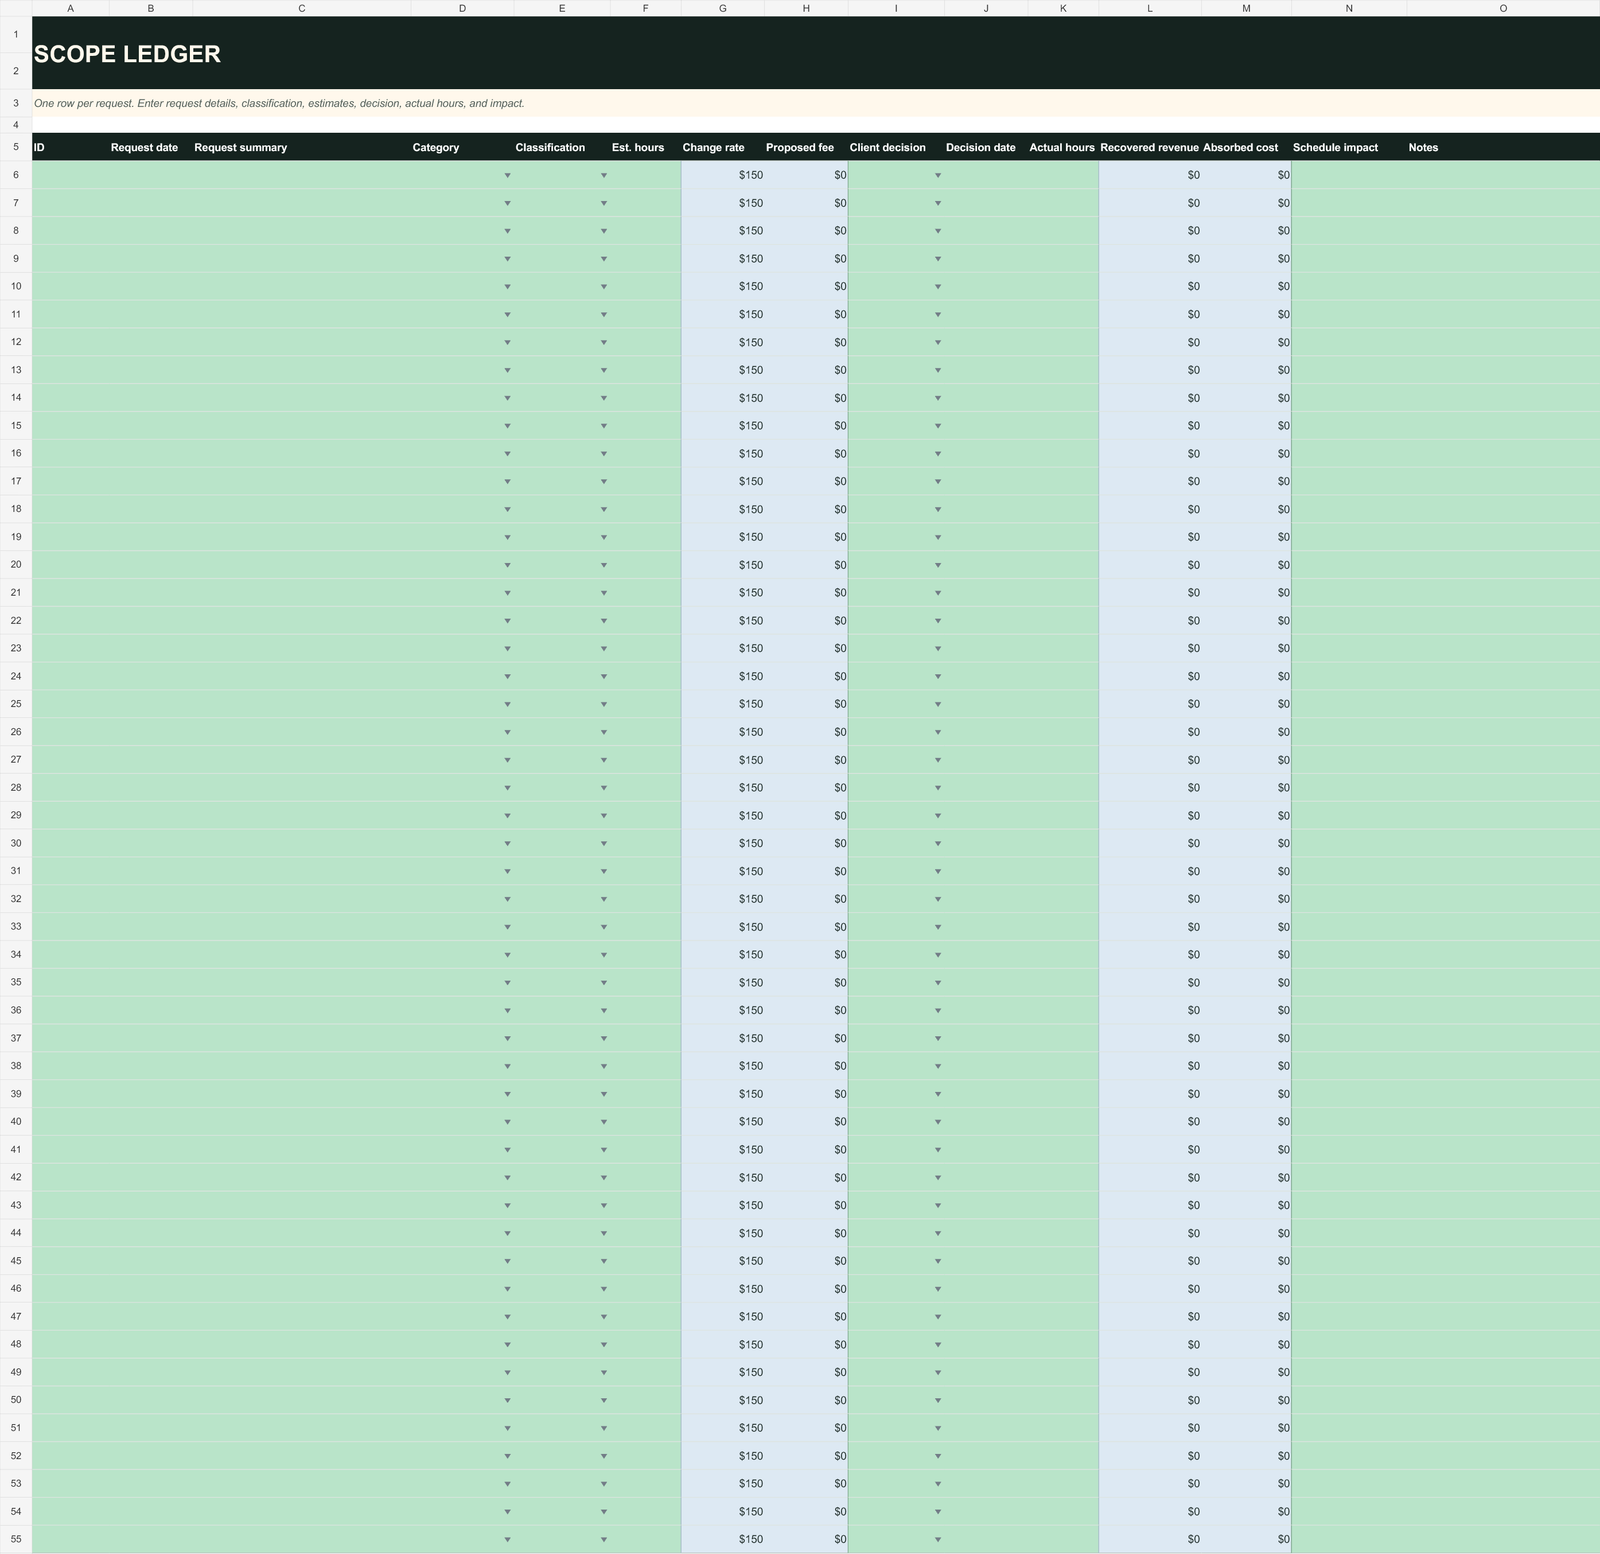
Task: Open the Classification dropdown in row 27
Action: point(603,760)
